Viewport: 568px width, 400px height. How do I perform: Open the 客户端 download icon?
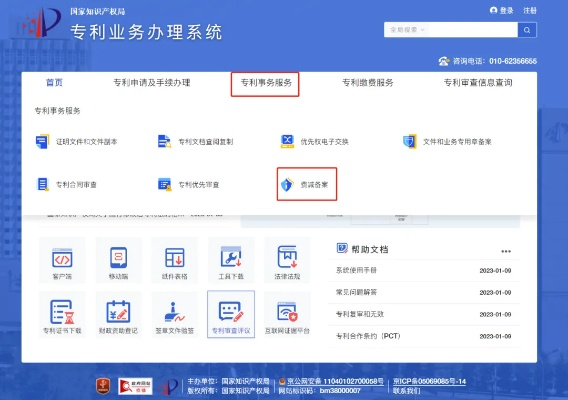[62, 258]
